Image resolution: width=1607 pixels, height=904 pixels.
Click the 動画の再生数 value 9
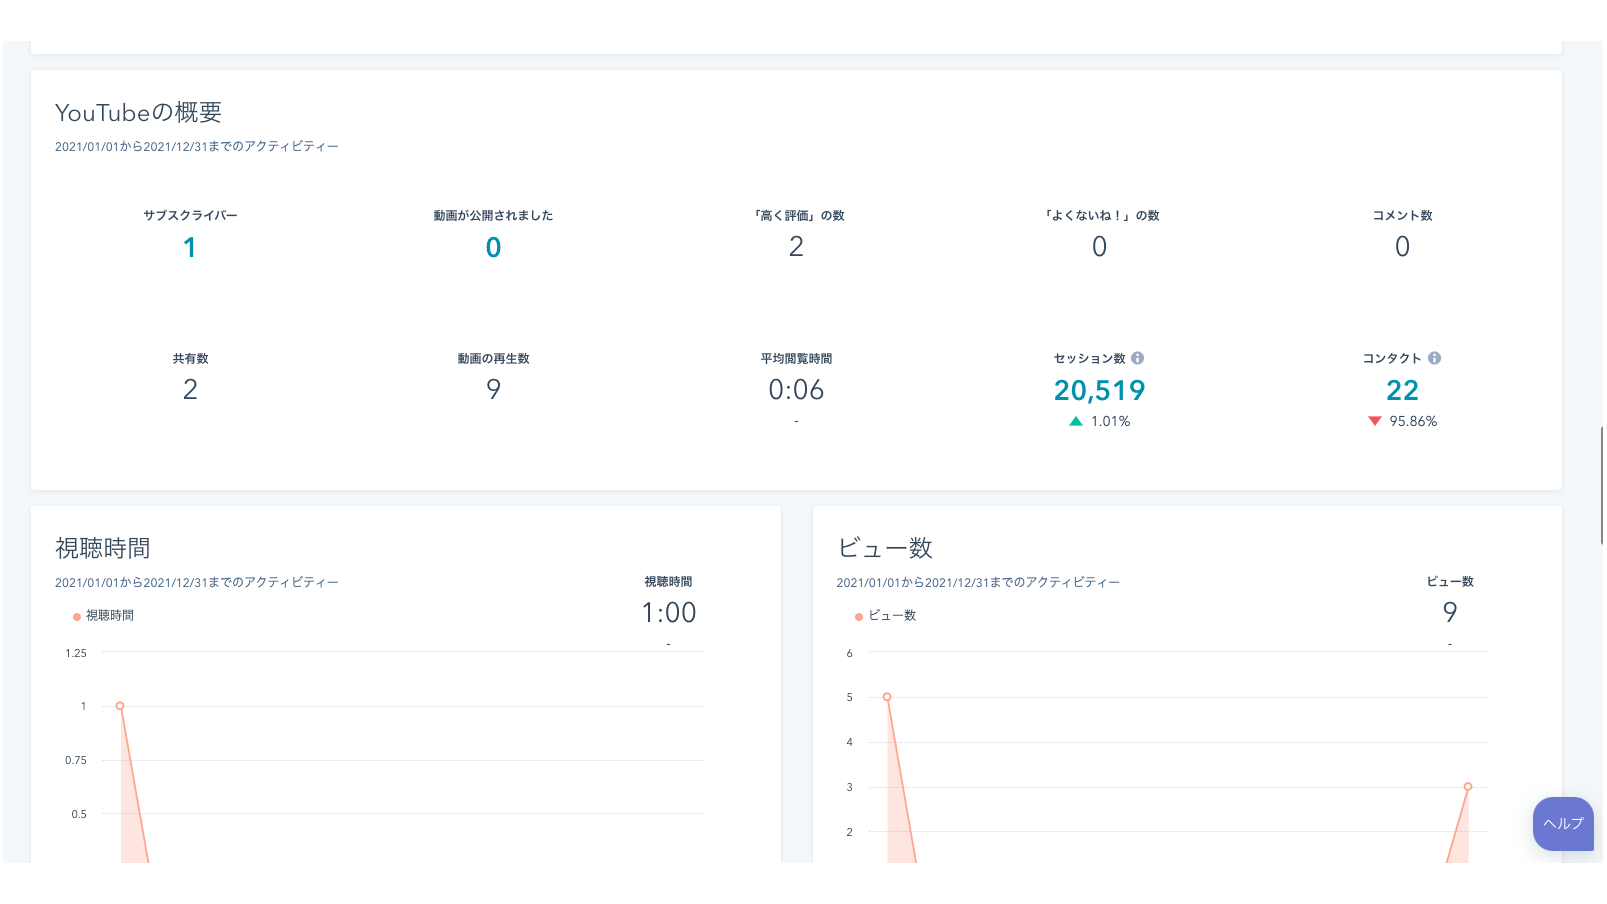coord(493,390)
